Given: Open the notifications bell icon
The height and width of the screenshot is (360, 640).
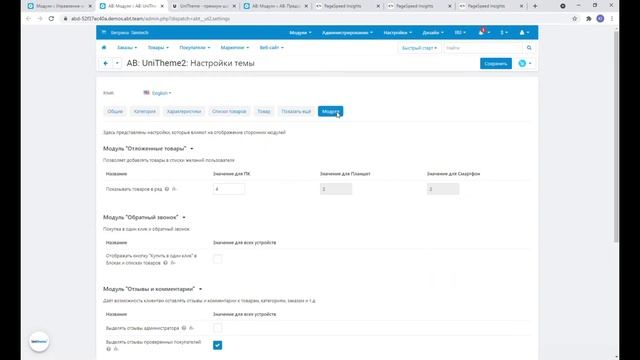Looking at the screenshot, I should click(481, 32).
